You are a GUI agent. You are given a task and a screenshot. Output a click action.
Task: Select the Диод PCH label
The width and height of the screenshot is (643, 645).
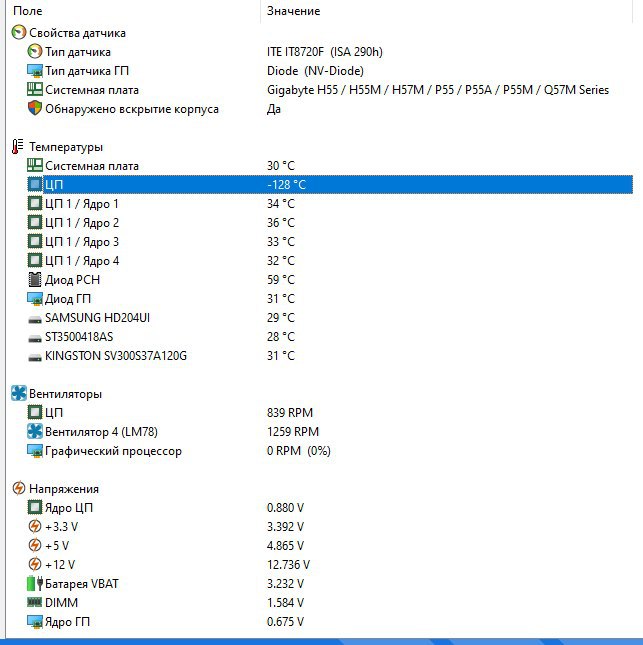72,280
